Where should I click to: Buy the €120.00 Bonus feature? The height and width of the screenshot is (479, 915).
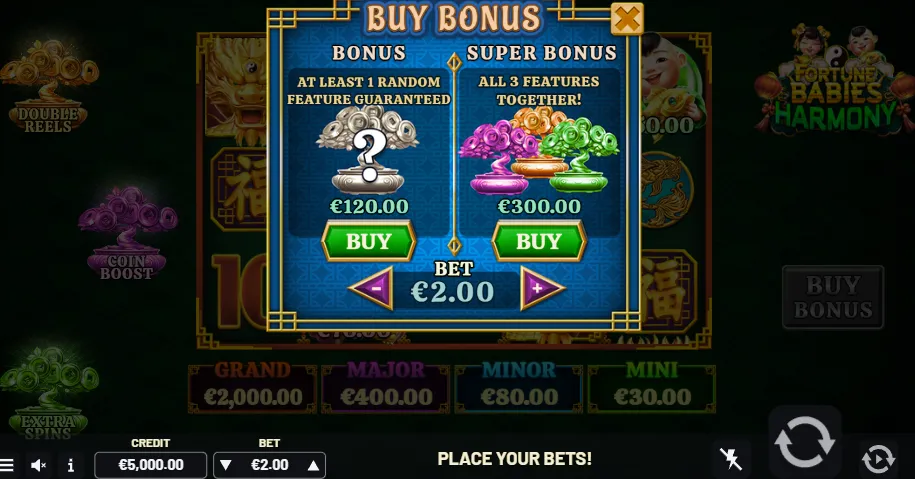[369, 241]
